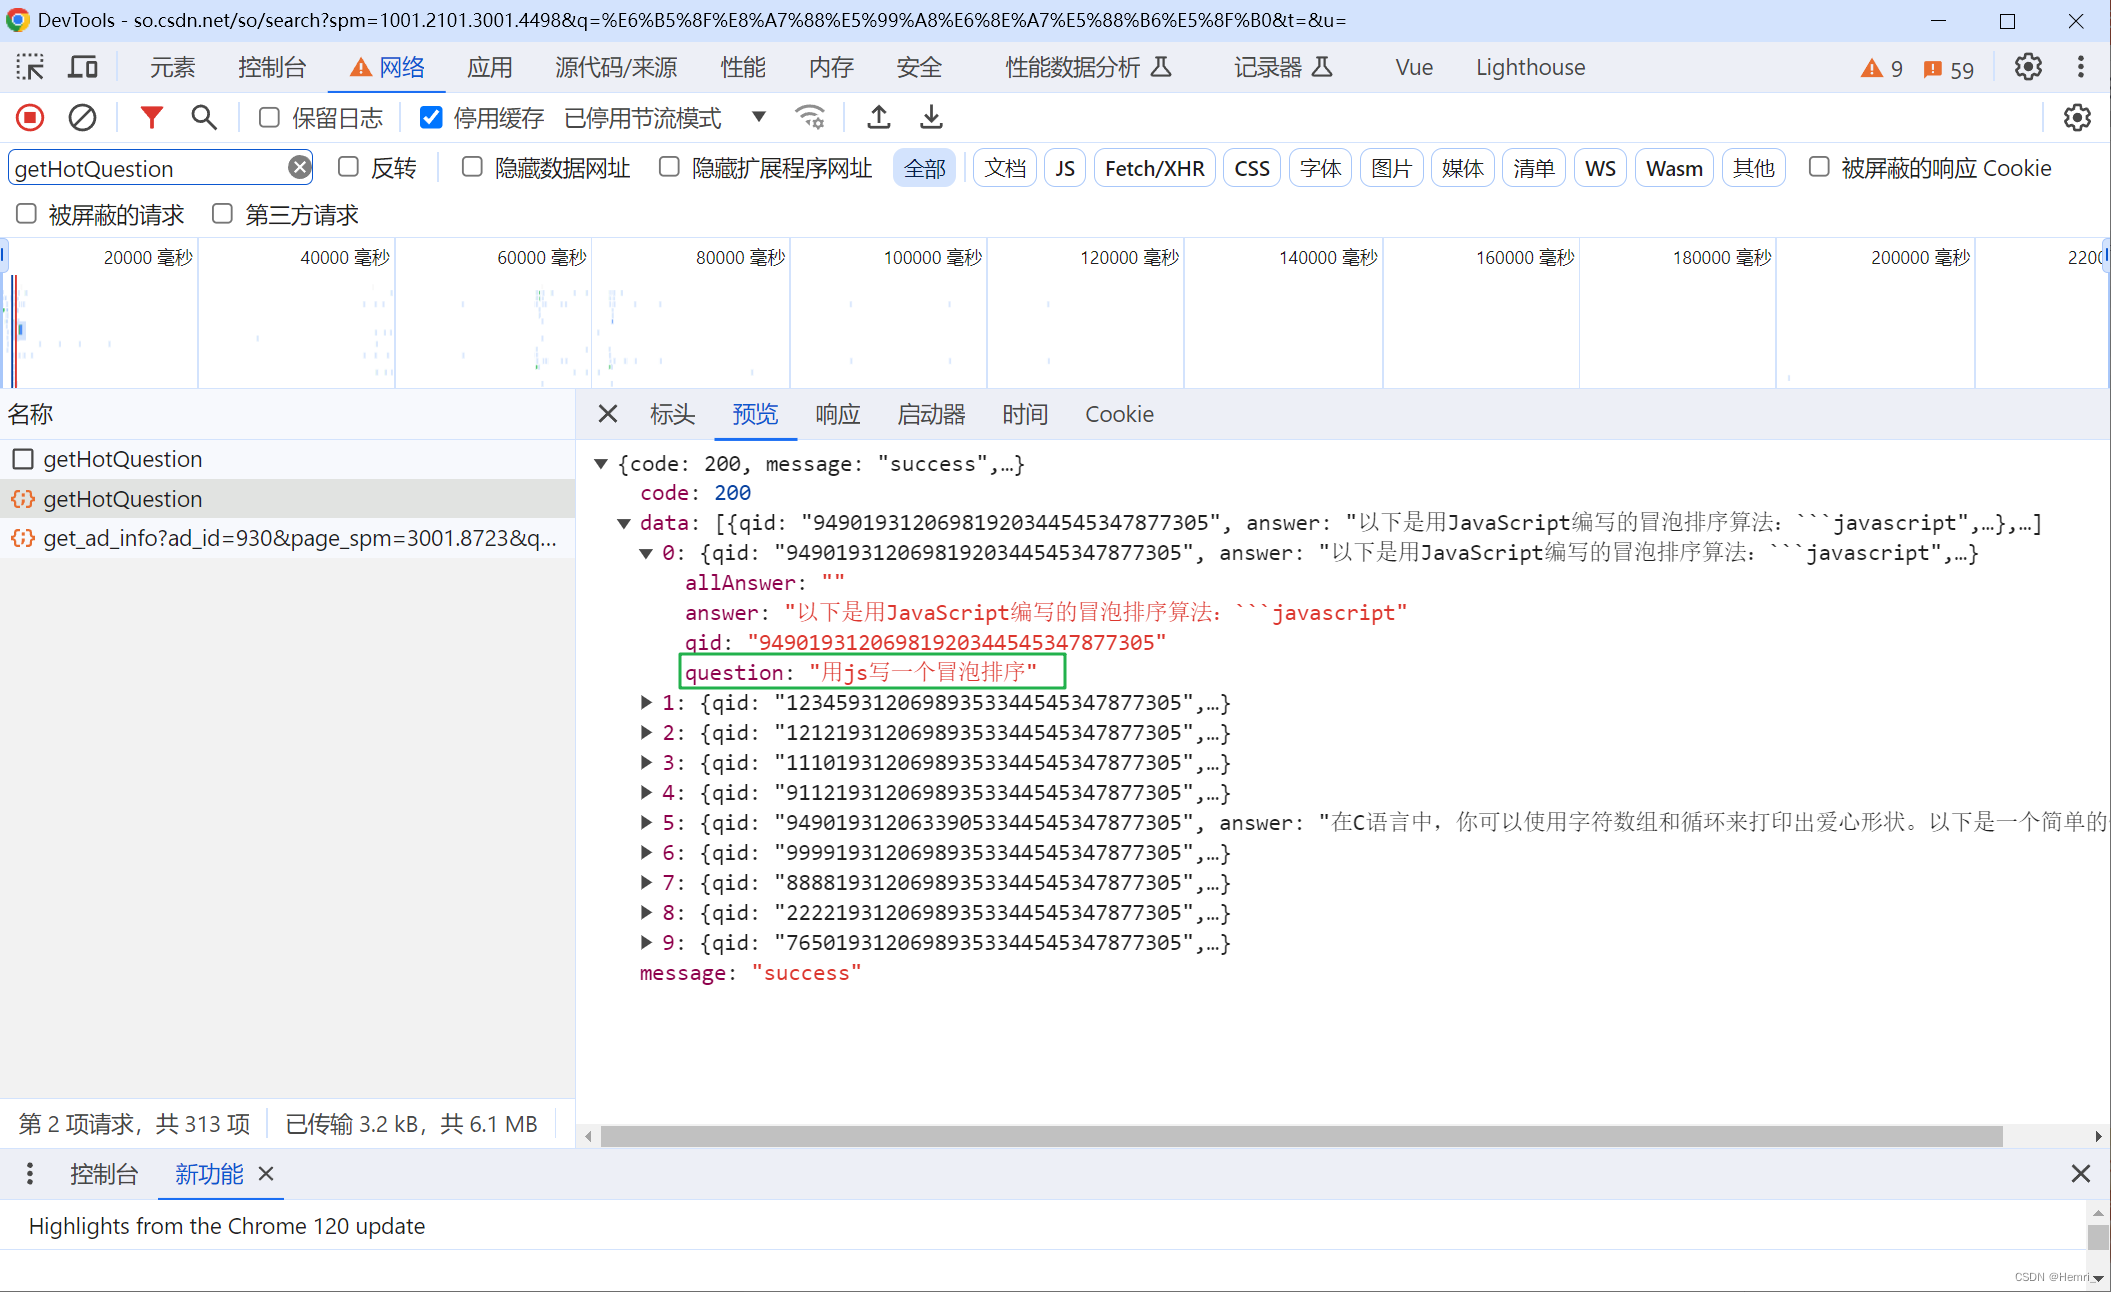Check 被屏蔽的请求 option
This screenshot has height=1292, width=2111.
[x=26, y=214]
